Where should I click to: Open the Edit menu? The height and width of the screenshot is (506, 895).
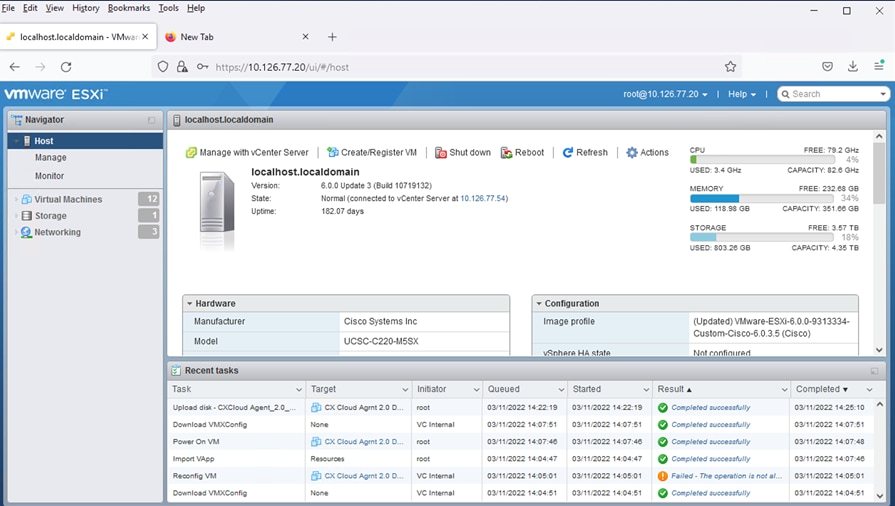pyautogui.click(x=30, y=8)
